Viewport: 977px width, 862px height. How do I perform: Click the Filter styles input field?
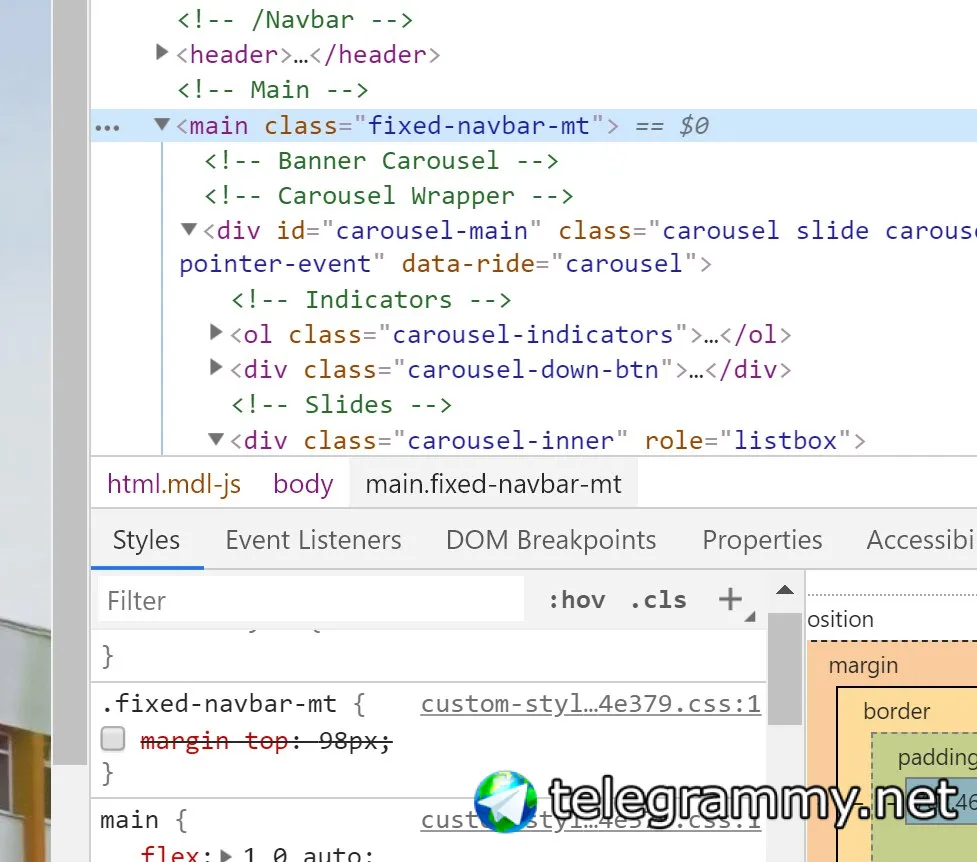pos(311,600)
